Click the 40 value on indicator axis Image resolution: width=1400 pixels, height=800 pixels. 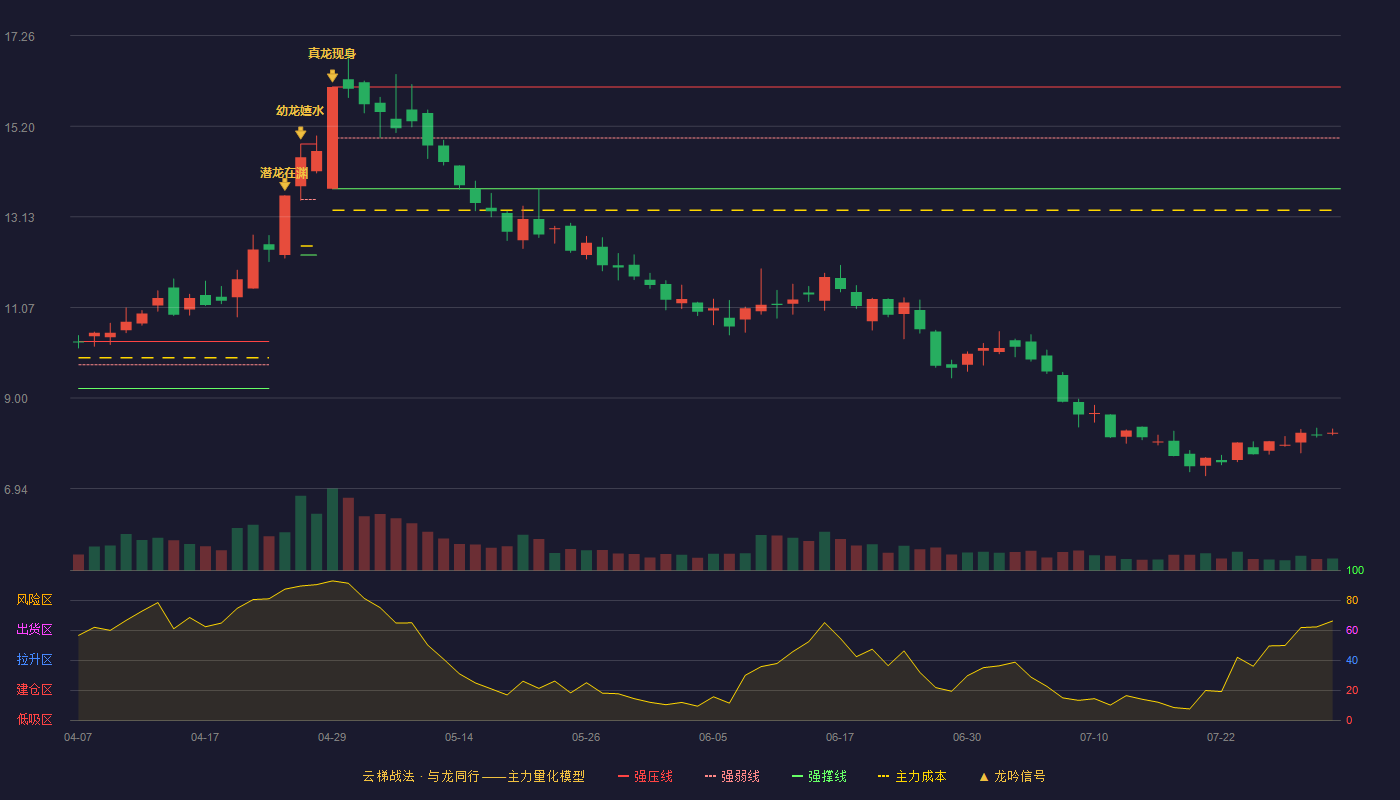pos(1352,660)
